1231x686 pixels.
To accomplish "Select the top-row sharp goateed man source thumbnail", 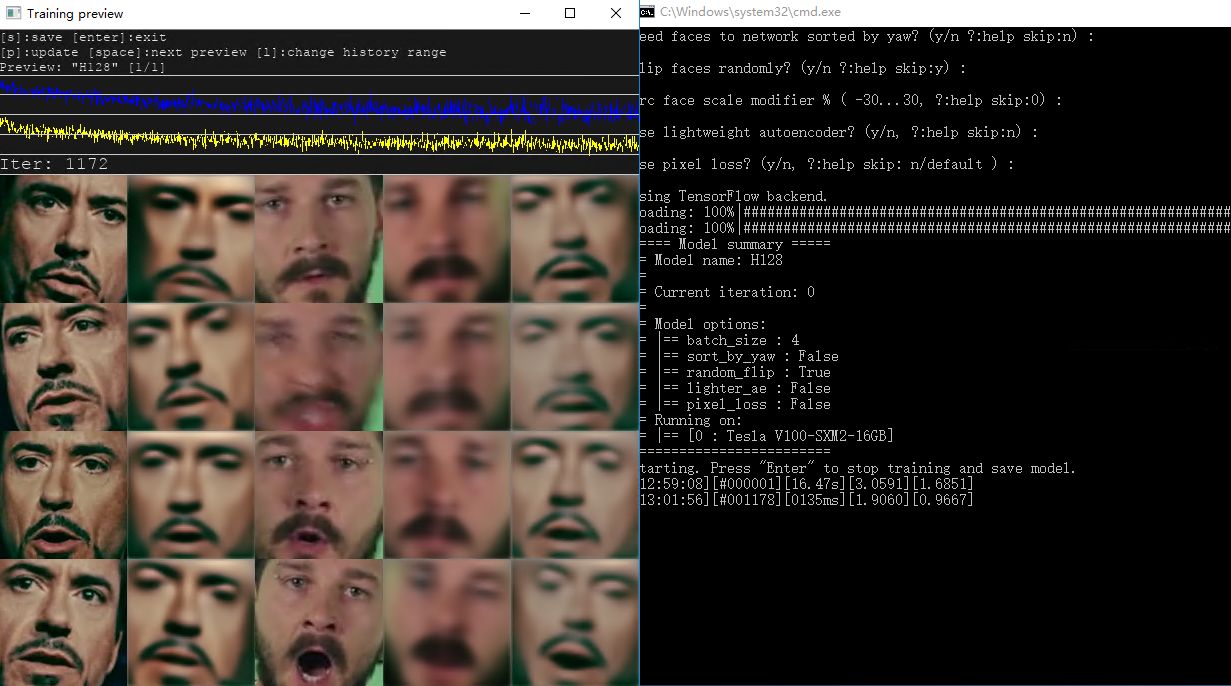I will [x=64, y=239].
